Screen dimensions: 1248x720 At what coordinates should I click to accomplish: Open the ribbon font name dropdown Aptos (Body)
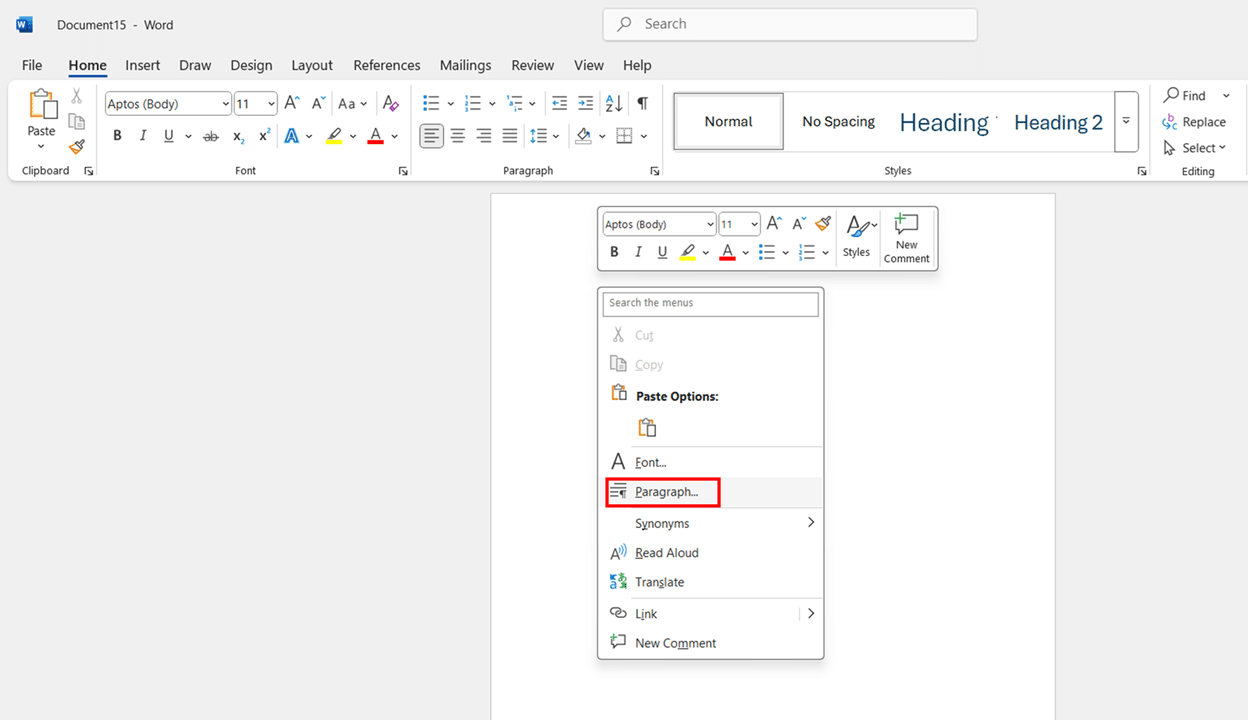click(225, 103)
